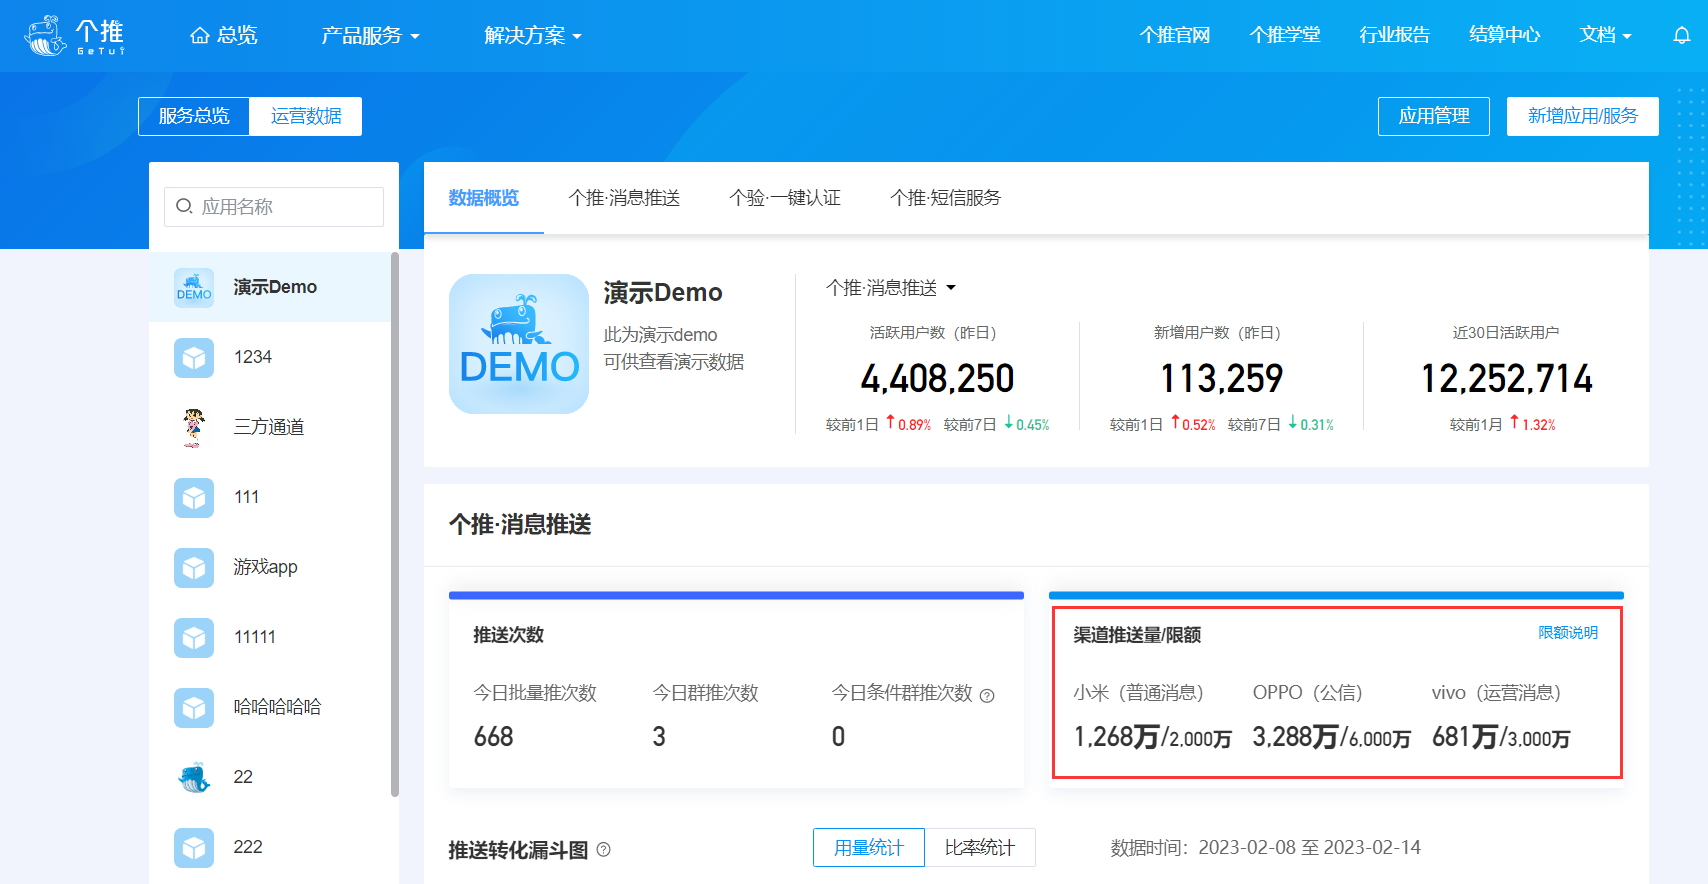Screen dimensions: 1708x884
Task: Click the cube icon beside 222
Action: 194,847
